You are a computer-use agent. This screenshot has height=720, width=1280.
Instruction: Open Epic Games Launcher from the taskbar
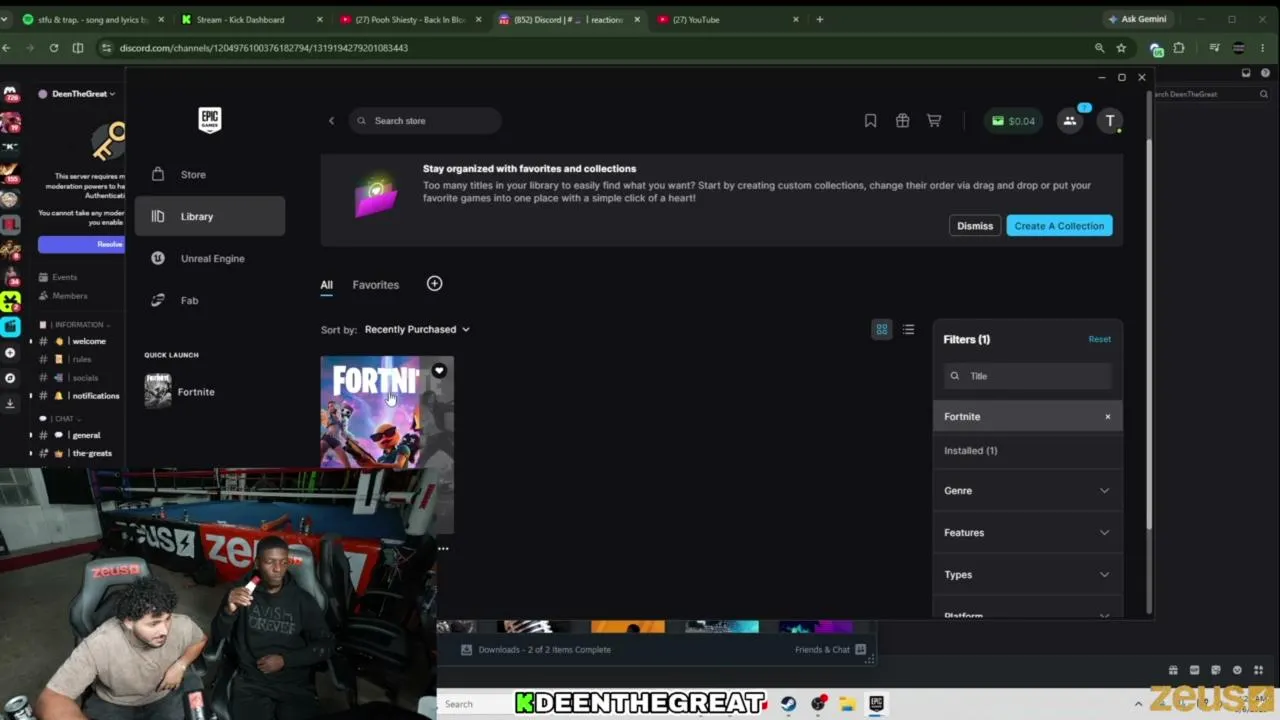tap(876, 704)
